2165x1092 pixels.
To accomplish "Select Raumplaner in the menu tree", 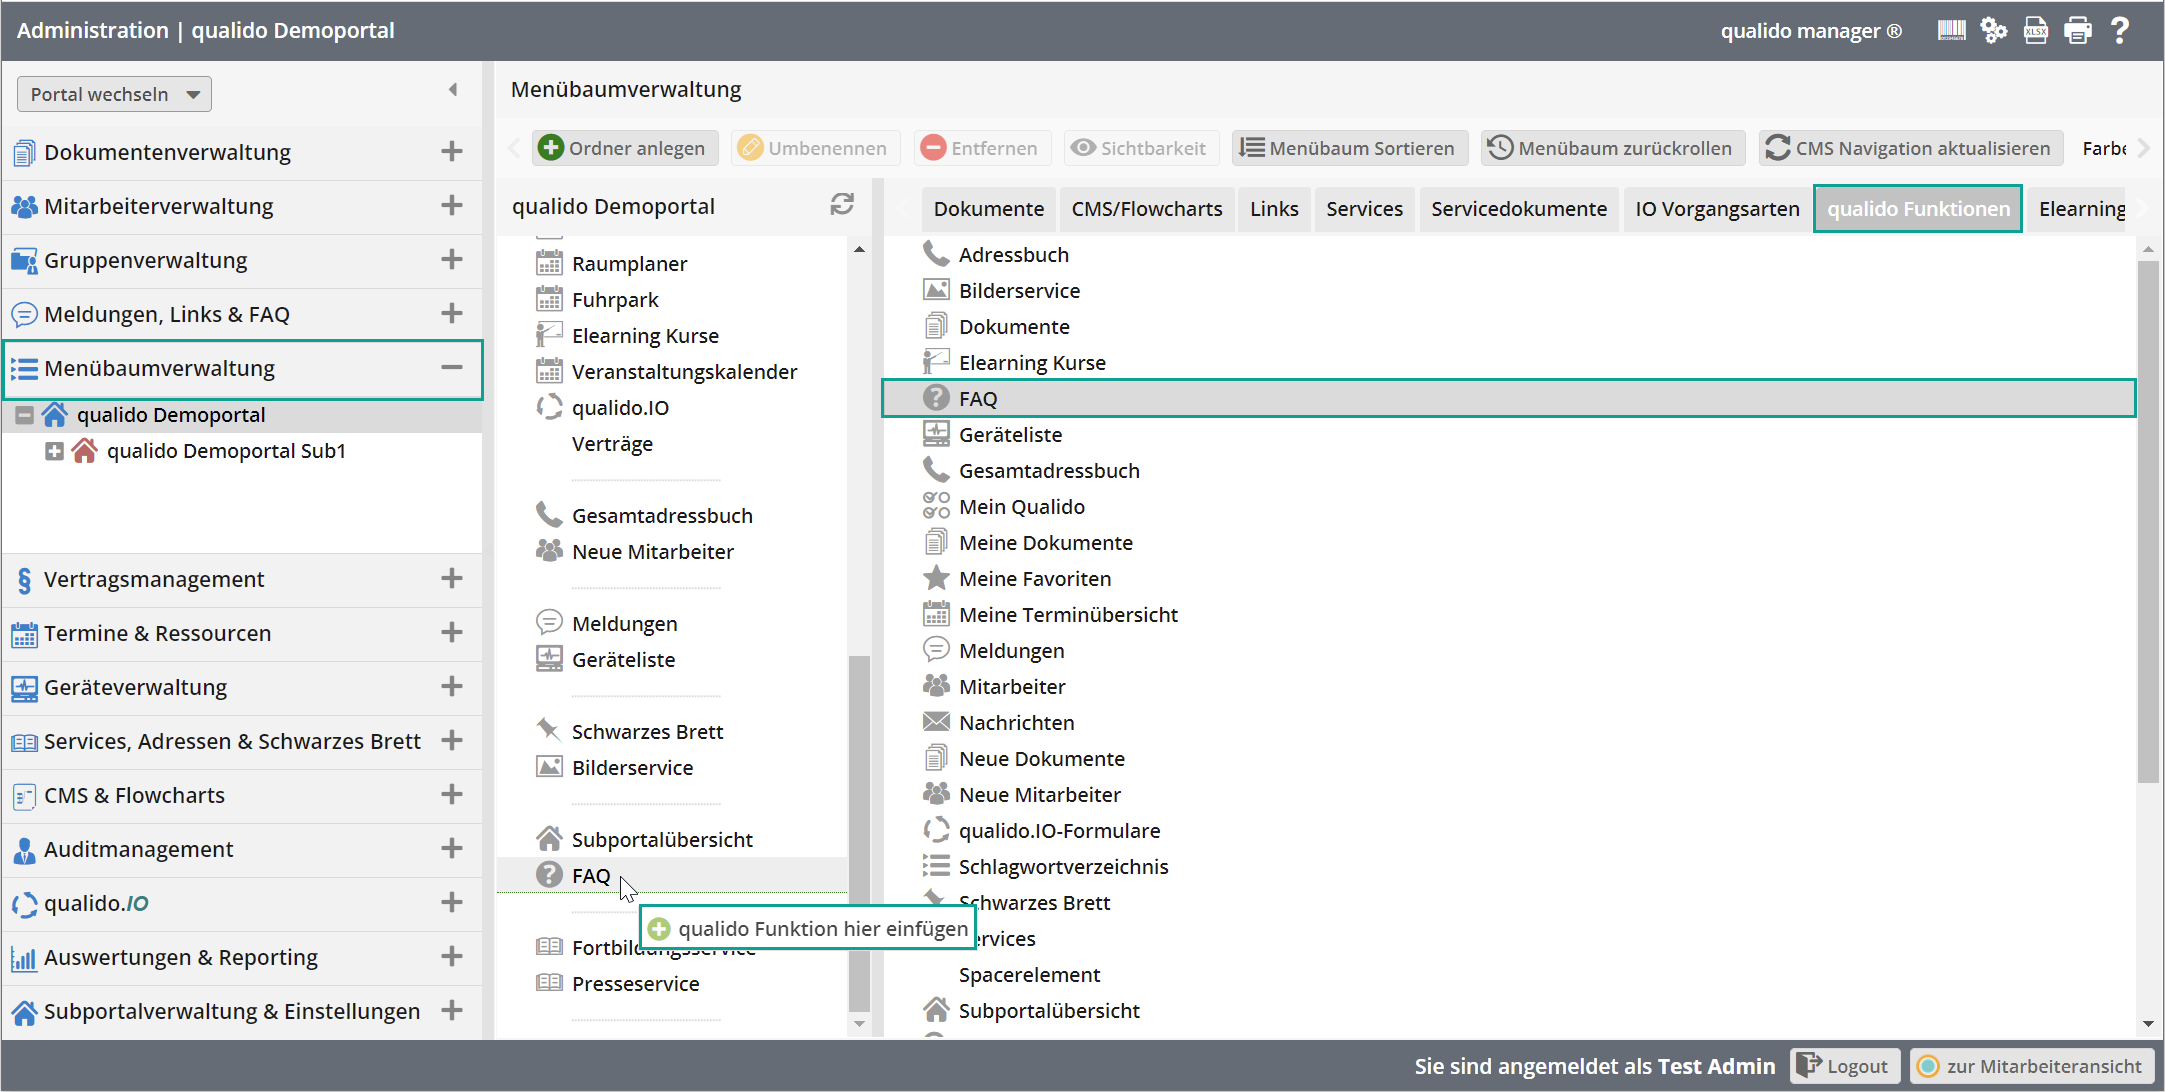I will [629, 264].
